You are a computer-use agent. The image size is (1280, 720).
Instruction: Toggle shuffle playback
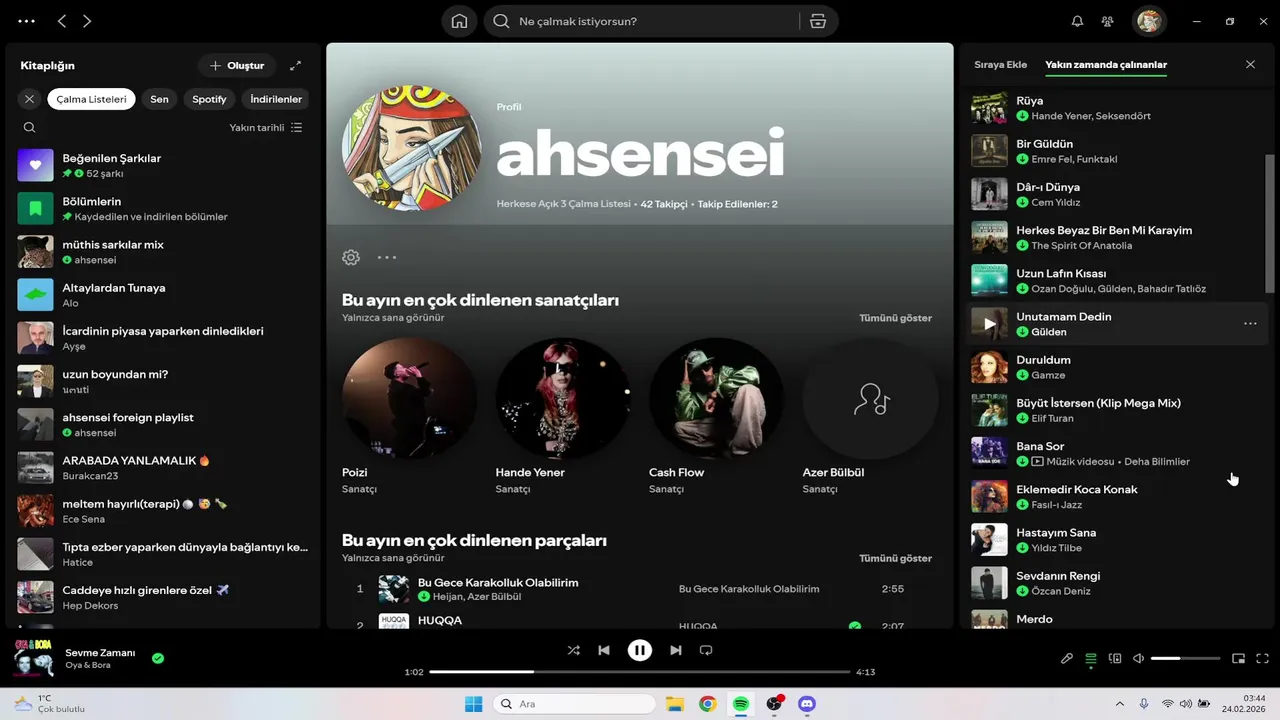573,650
